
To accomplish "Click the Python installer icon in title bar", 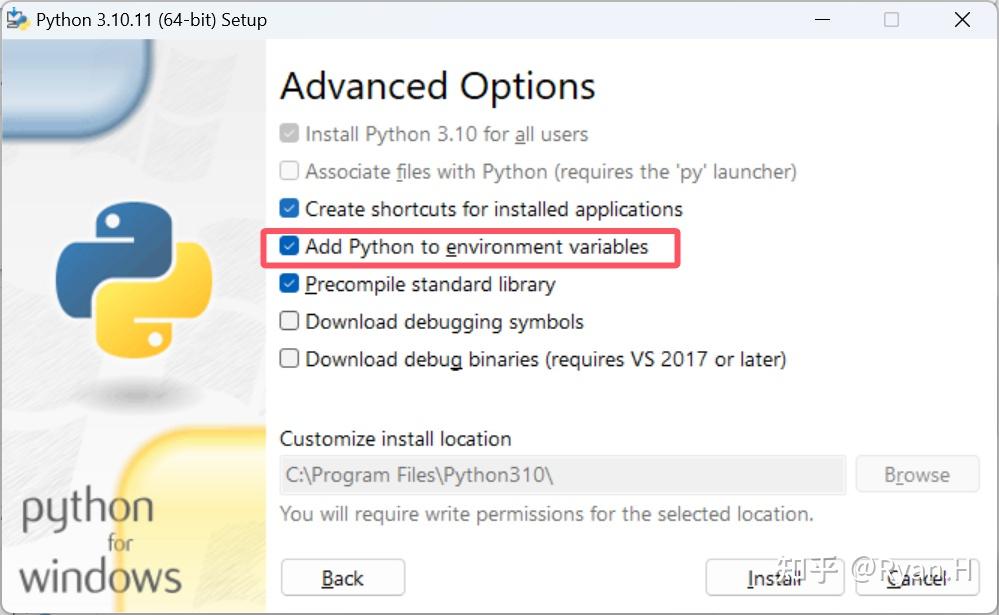I will [x=17, y=20].
